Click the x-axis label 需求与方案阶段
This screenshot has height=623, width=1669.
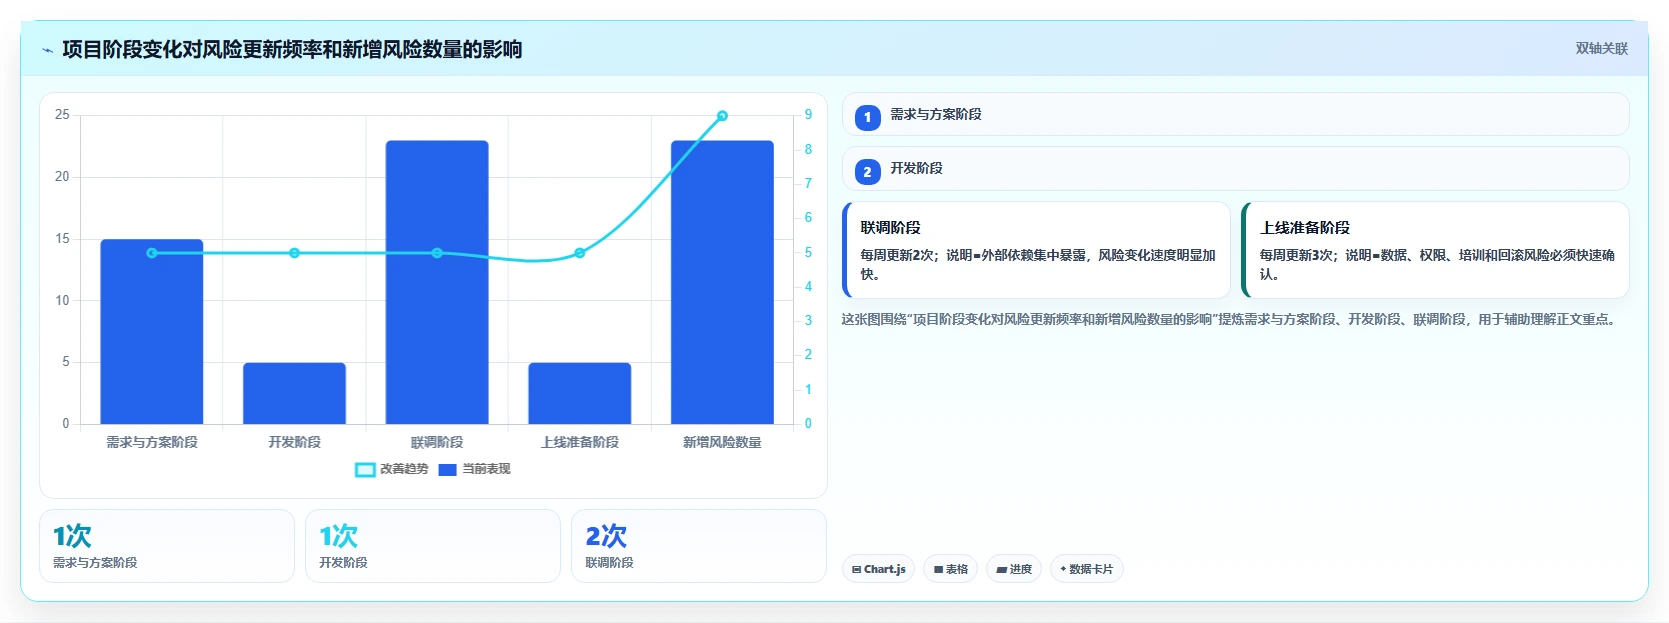pos(152,442)
